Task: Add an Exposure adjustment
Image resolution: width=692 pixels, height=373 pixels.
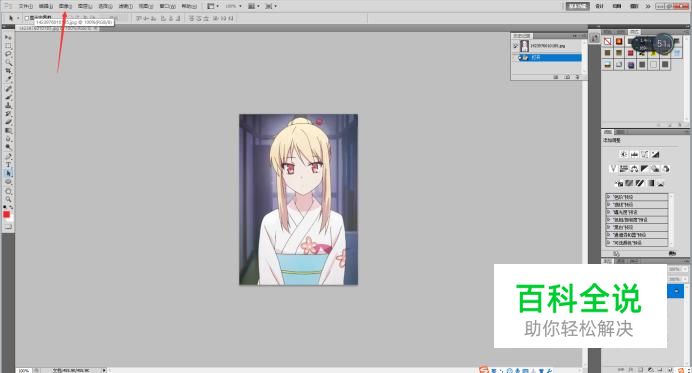Action: [x=655, y=154]
